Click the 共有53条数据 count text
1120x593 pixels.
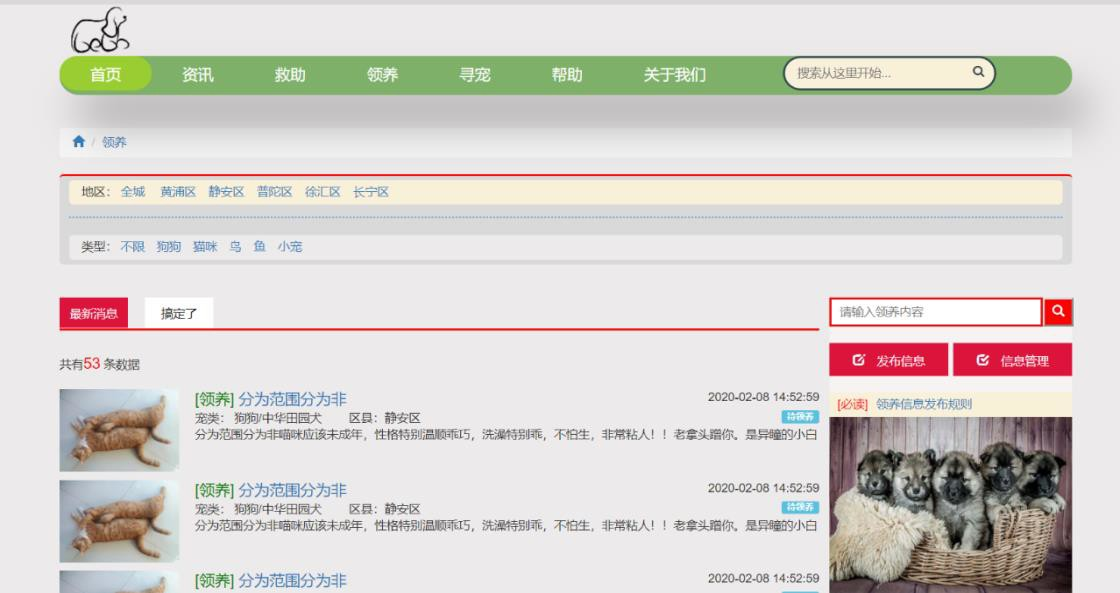pos(100,364)
